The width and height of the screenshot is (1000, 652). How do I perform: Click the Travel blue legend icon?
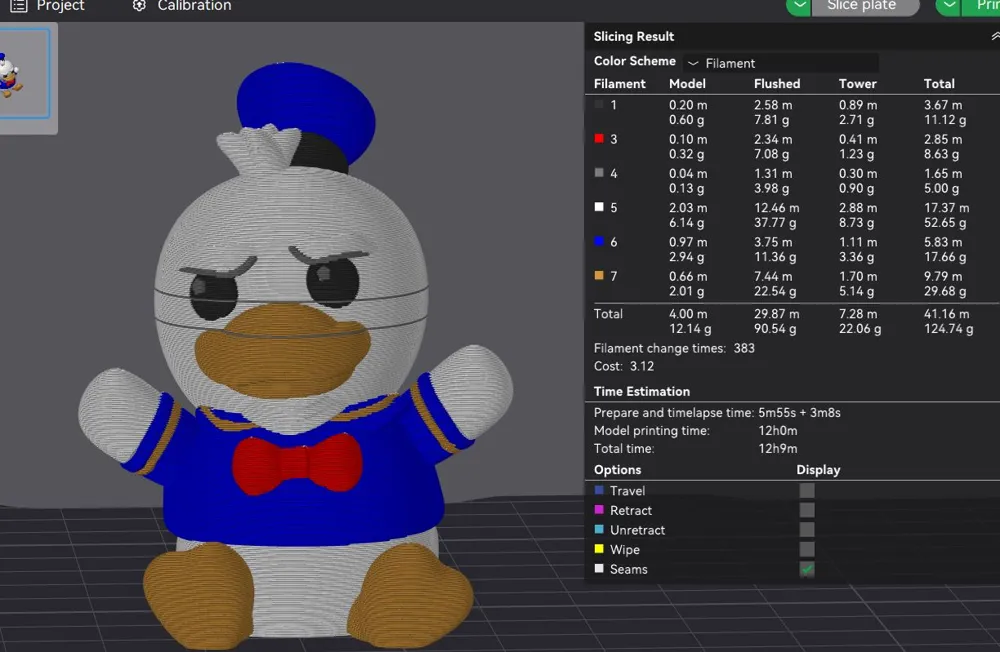[x=599, y=490]
